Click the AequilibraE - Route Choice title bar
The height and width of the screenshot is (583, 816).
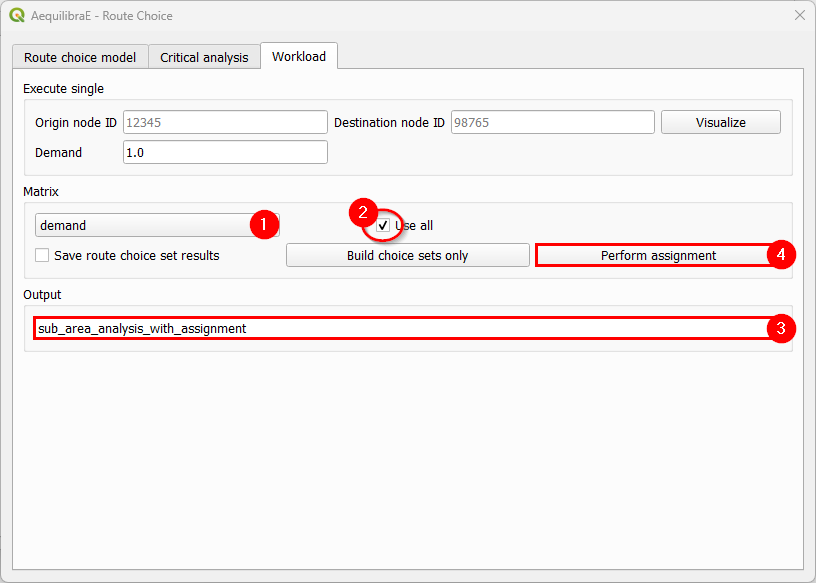click(400, 16)
